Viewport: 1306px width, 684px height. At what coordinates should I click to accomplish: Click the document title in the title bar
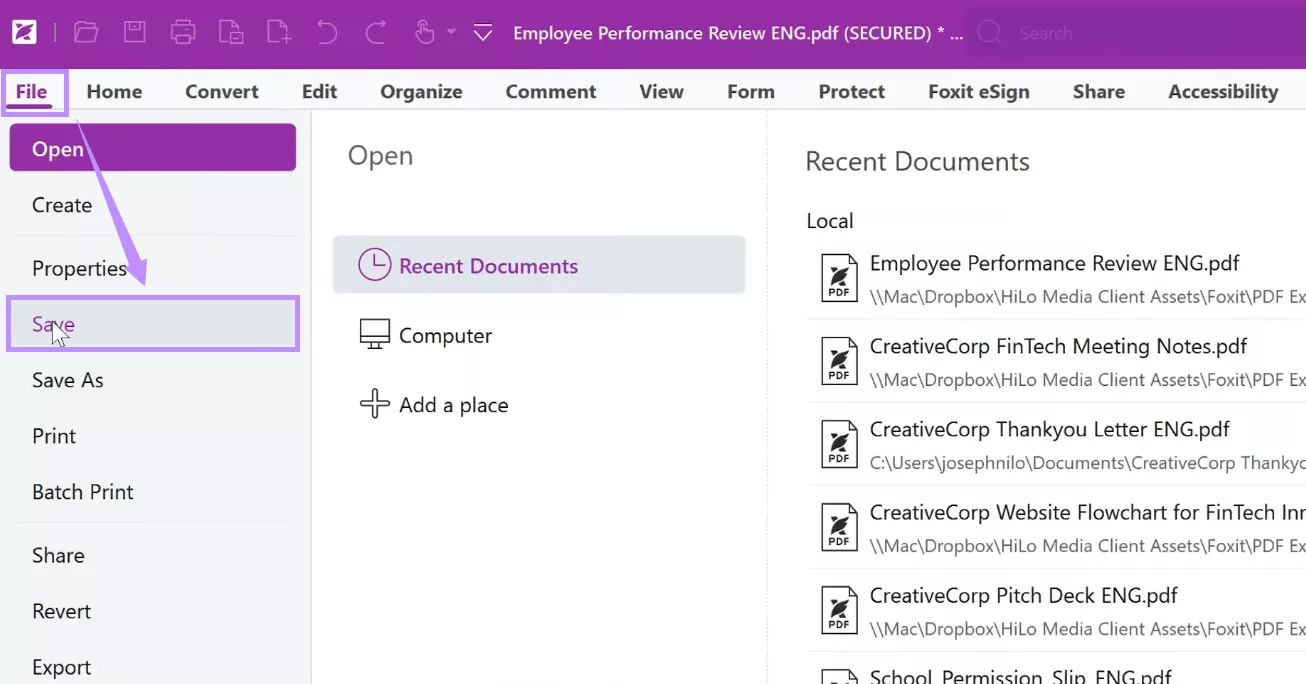(738, 33)
